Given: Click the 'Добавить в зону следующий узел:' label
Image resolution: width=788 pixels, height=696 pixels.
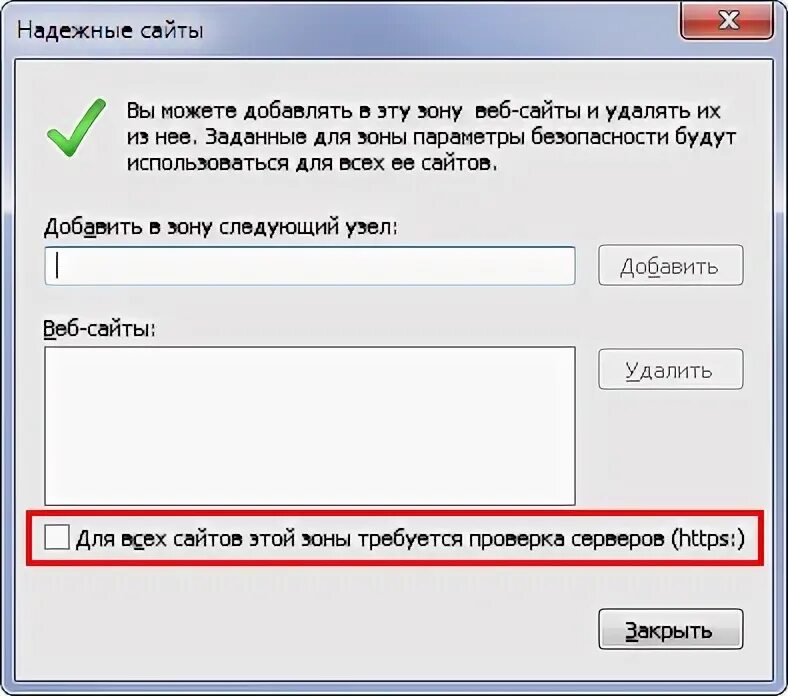Looking at the screenshot, I should tap(221, 227).
